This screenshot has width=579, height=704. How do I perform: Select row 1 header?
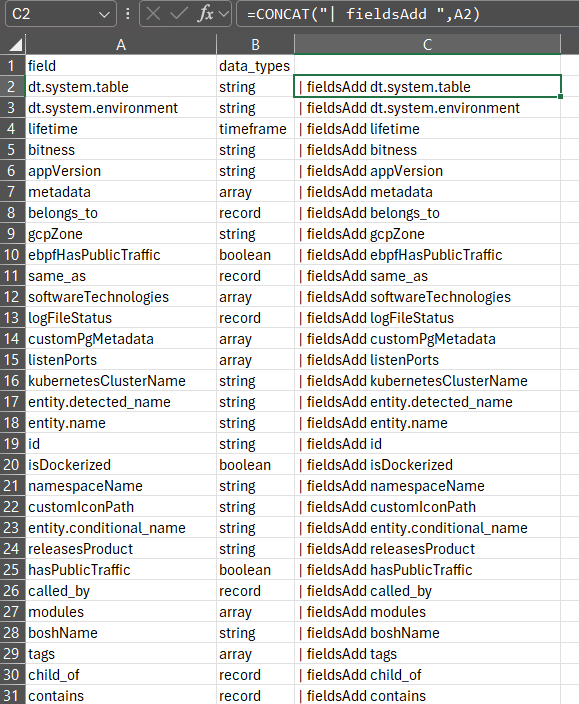(x=12, y=66)
